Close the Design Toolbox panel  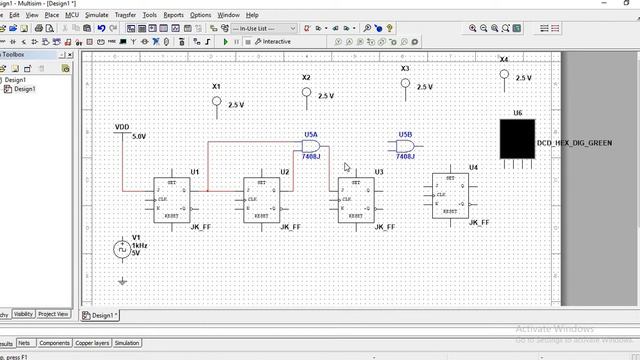(x=70, y=54)
